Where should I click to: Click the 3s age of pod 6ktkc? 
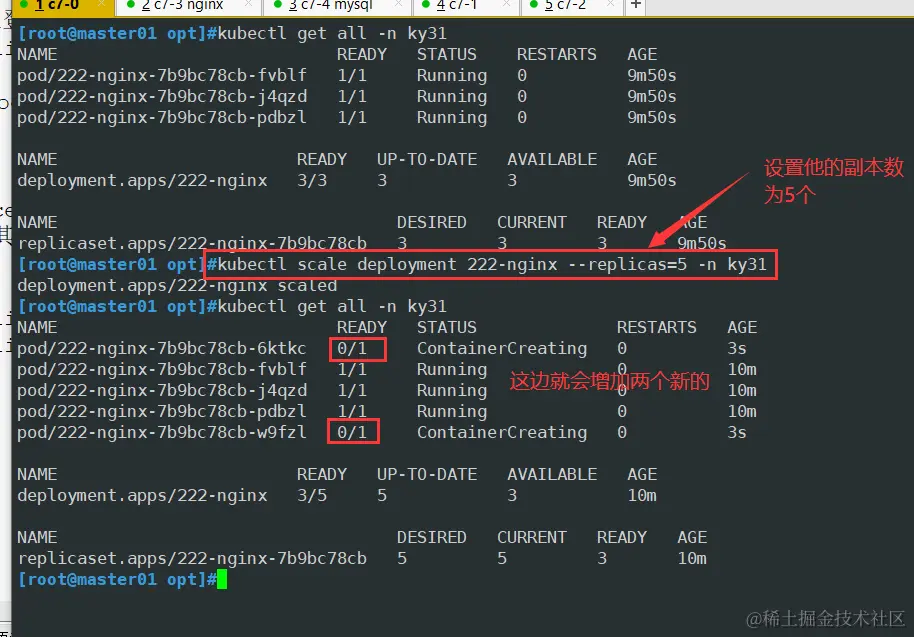[737, 349]
